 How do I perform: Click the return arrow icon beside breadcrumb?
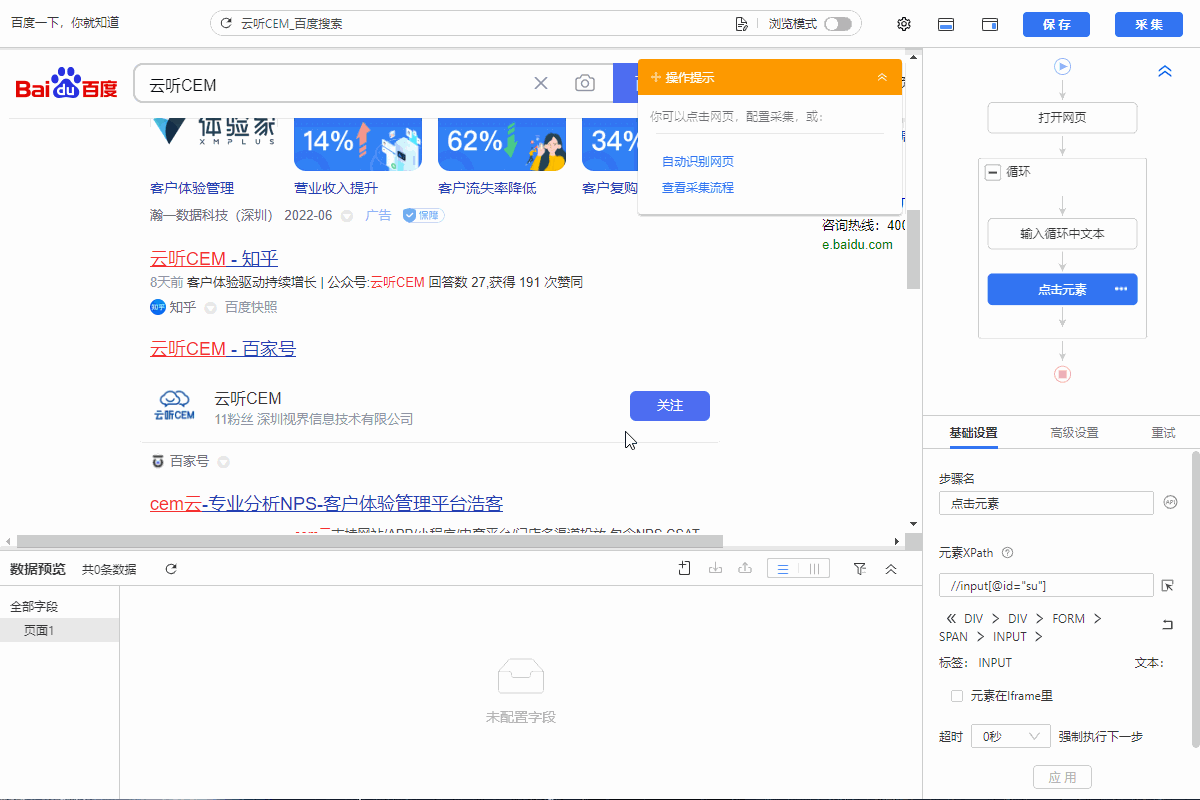[1167, 625]
